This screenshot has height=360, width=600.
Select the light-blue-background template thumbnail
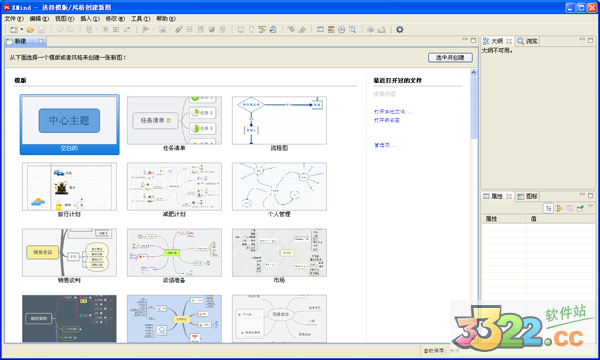[174, 318]
